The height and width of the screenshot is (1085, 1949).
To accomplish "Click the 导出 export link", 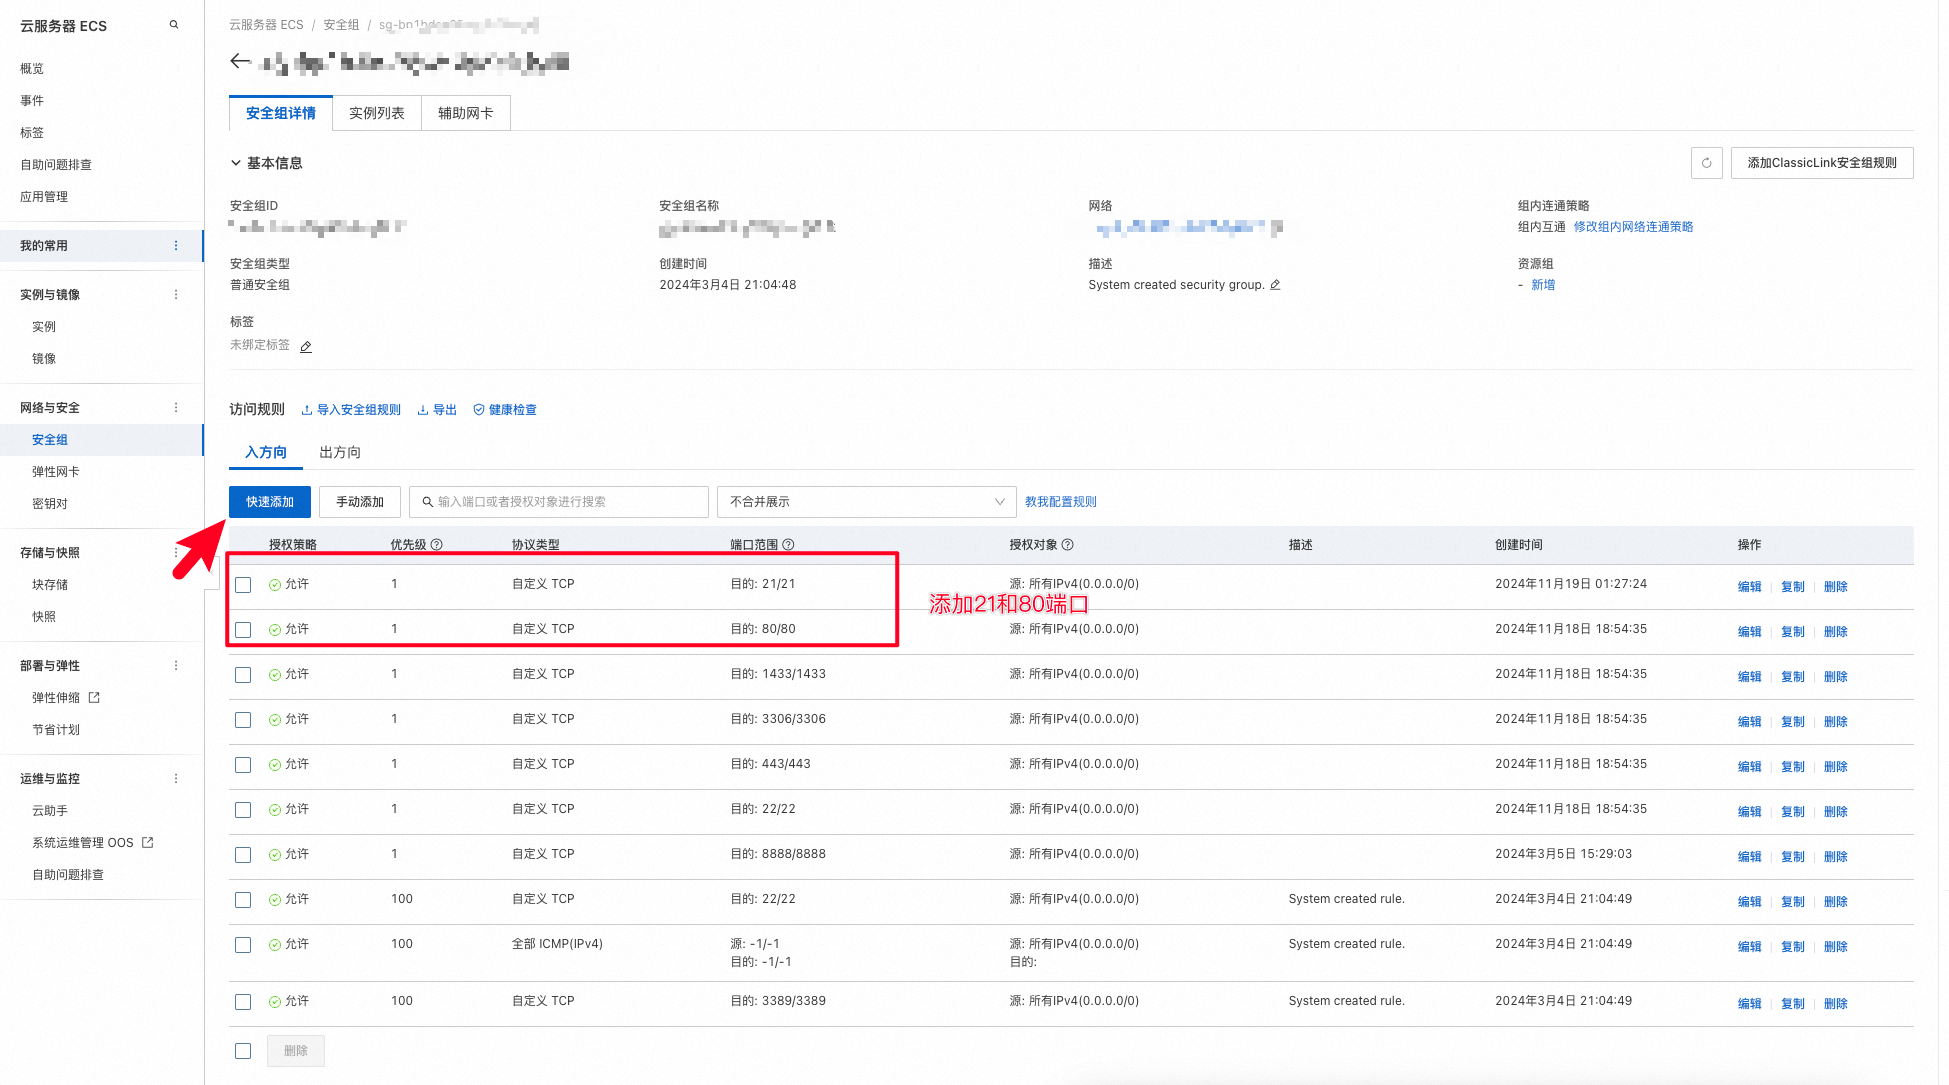I will coord(437,410).
